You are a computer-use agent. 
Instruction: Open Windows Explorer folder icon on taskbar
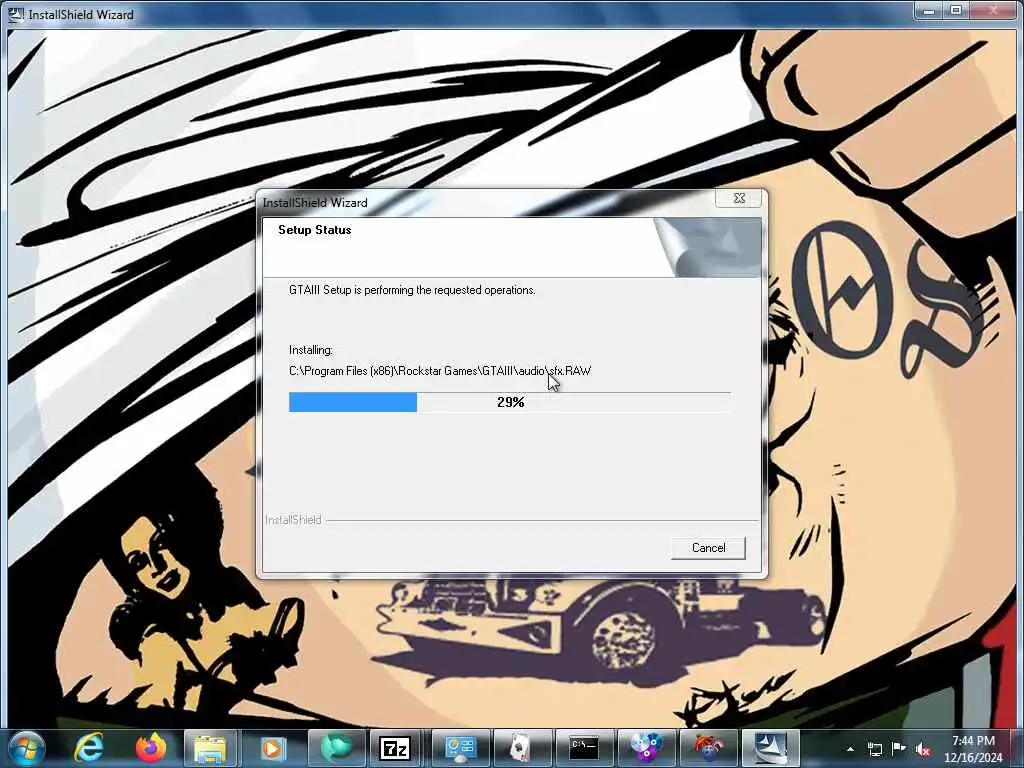(210, 748)
